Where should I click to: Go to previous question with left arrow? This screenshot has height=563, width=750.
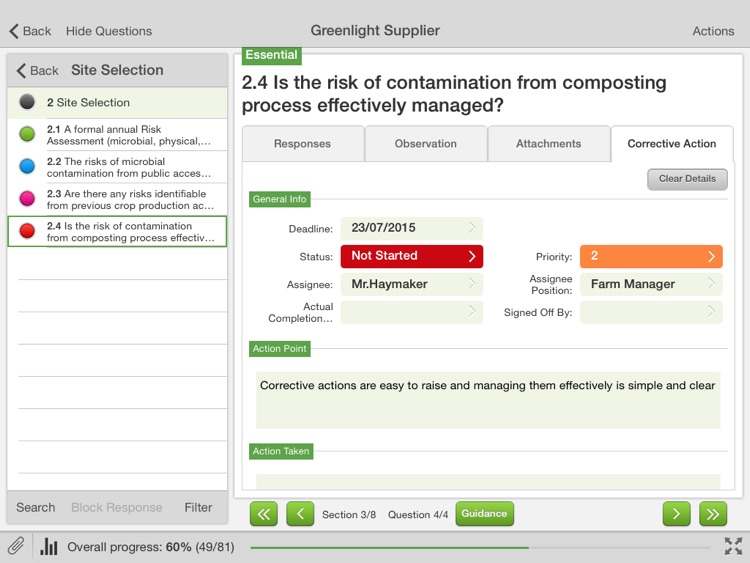click(300, 514)
